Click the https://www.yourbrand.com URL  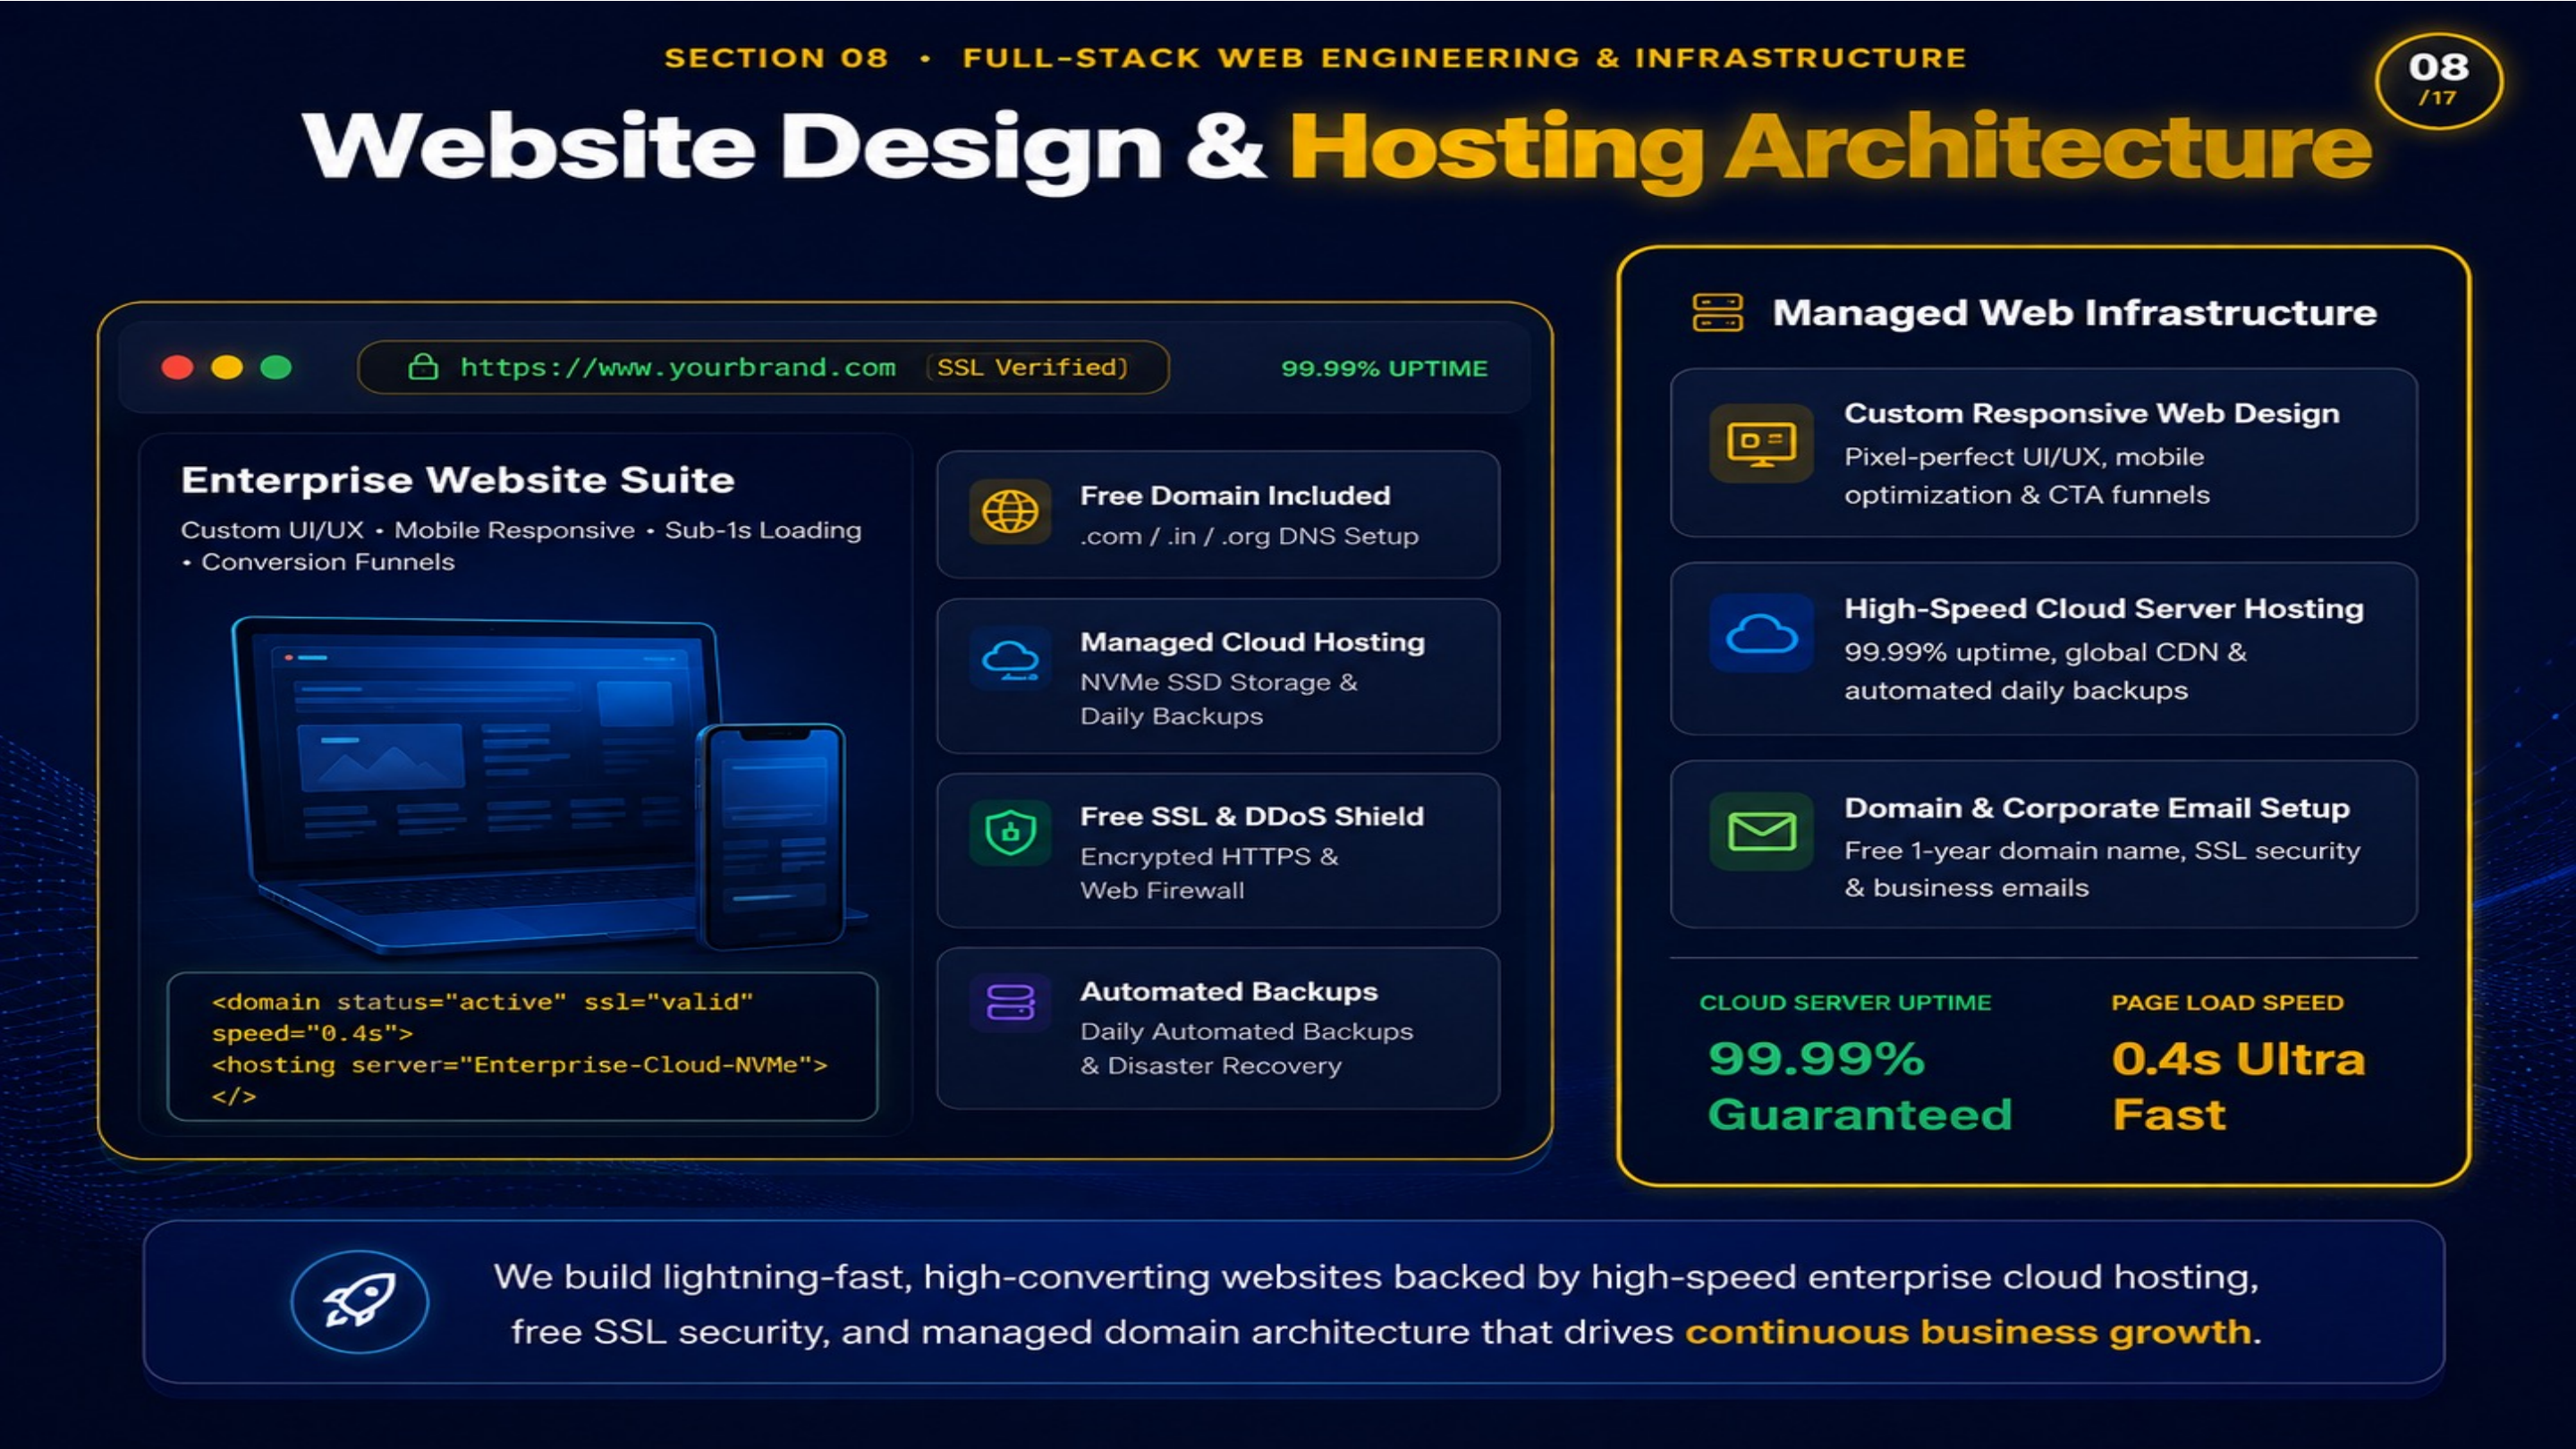677,368
